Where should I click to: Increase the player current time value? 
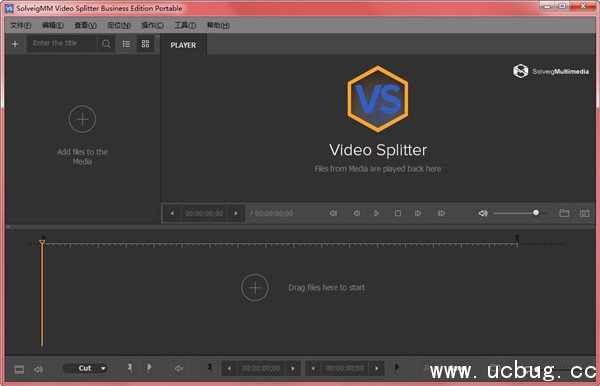[236, 213]
